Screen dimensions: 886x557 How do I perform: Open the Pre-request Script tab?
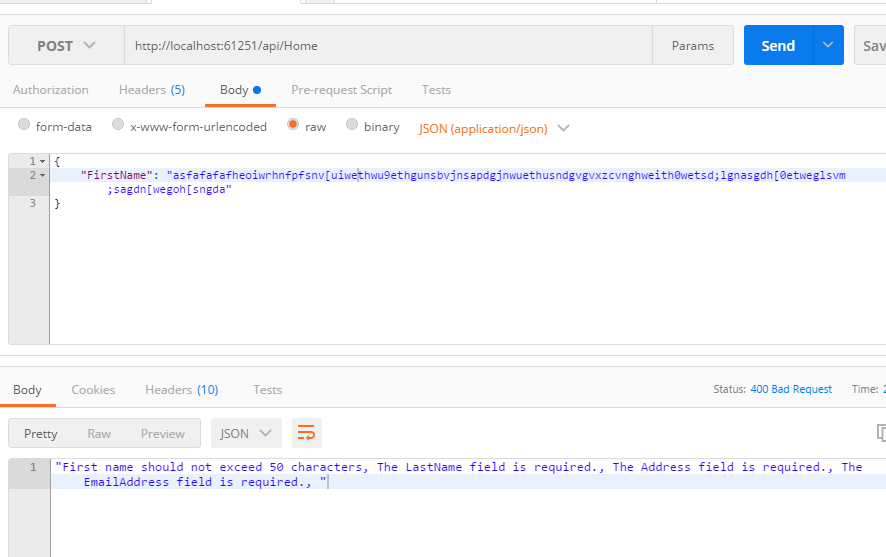341,90
